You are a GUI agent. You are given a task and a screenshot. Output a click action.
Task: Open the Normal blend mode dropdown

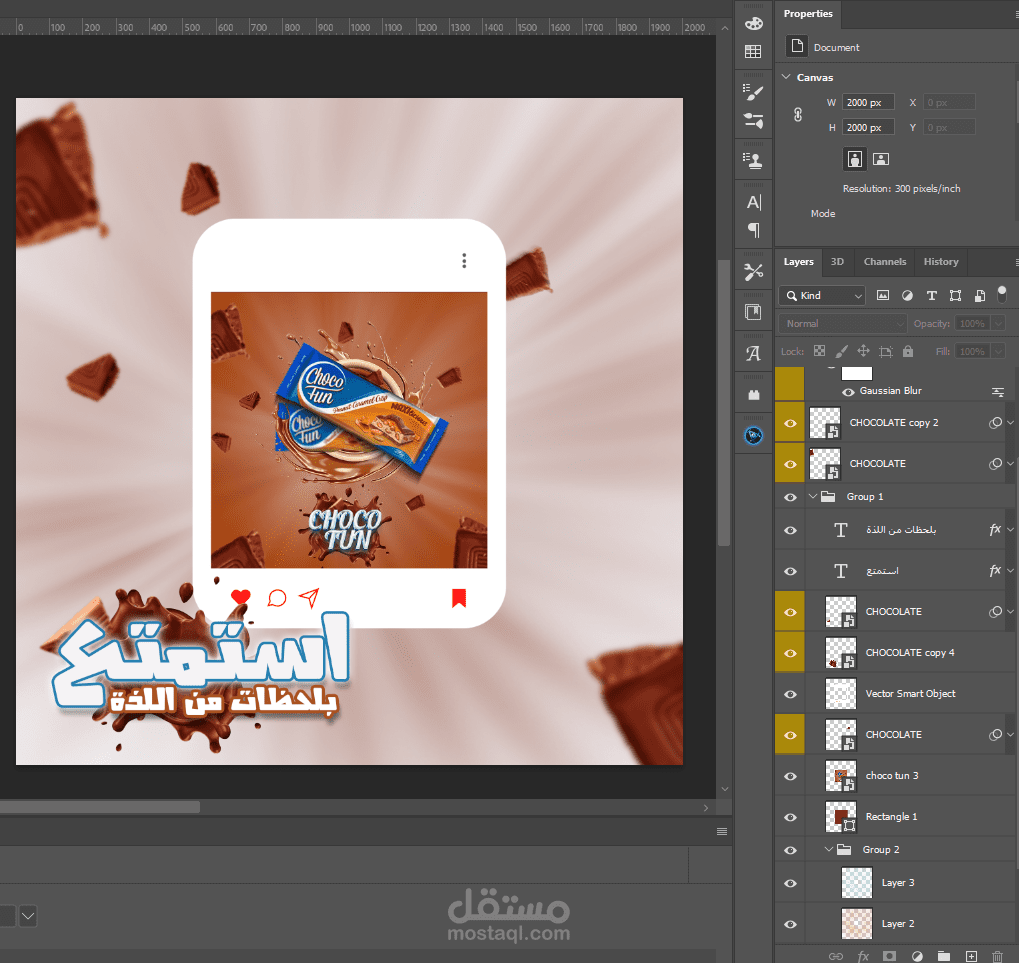(842, 324)
